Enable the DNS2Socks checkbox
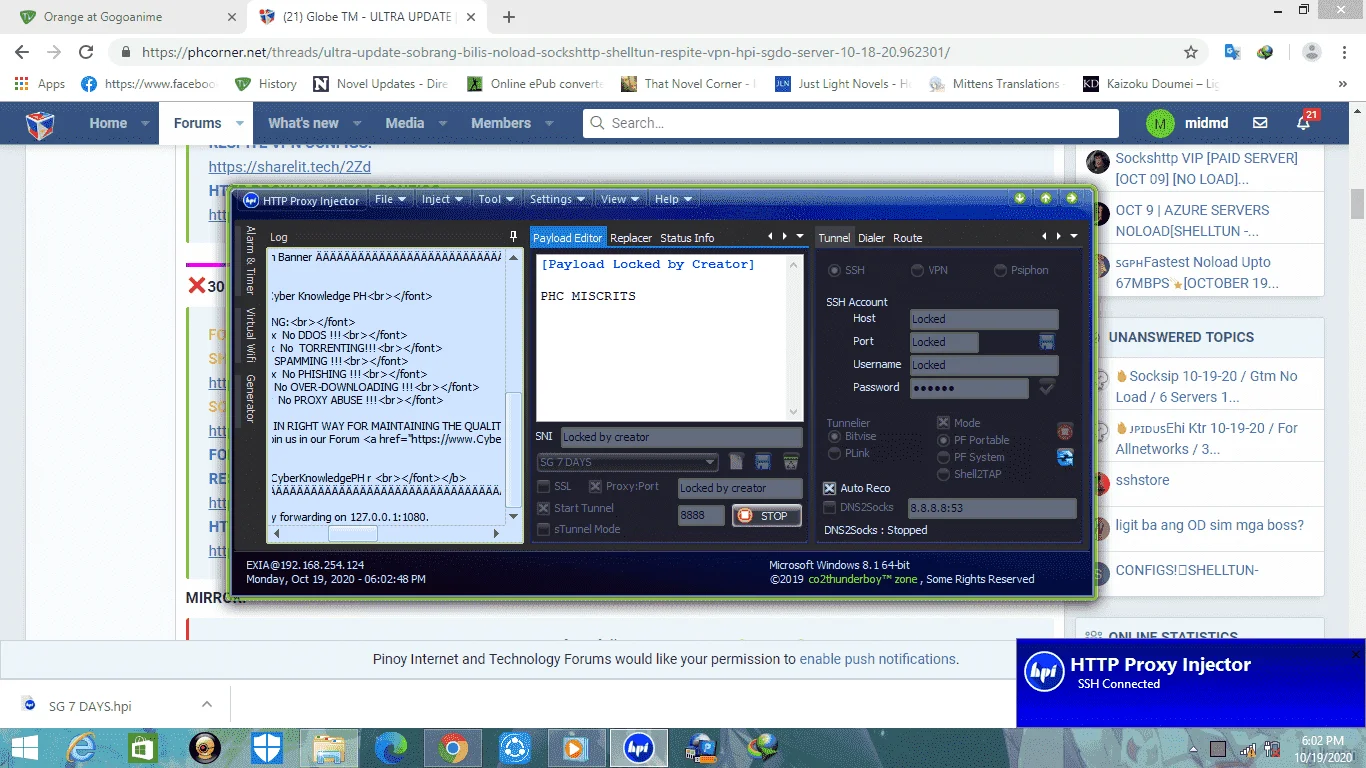Screen dimensions: 1366x768 [x=829, y=507]
